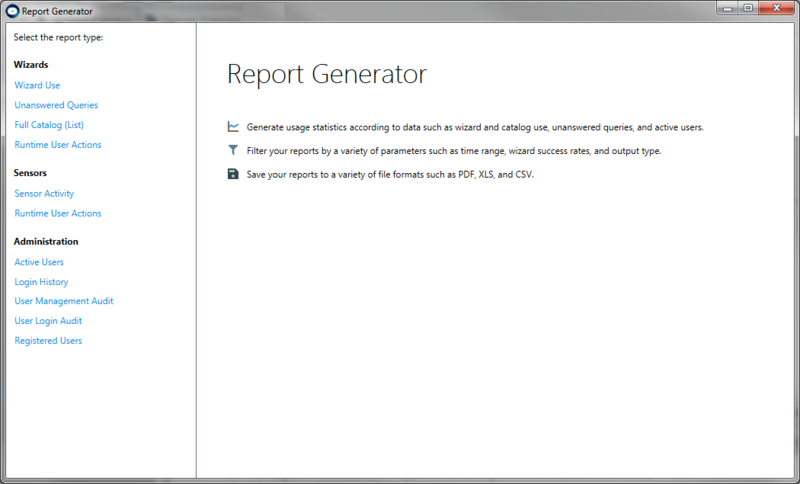Click the line chart usage statistics icon
This screenshot has width=800, height=484.
233,127
